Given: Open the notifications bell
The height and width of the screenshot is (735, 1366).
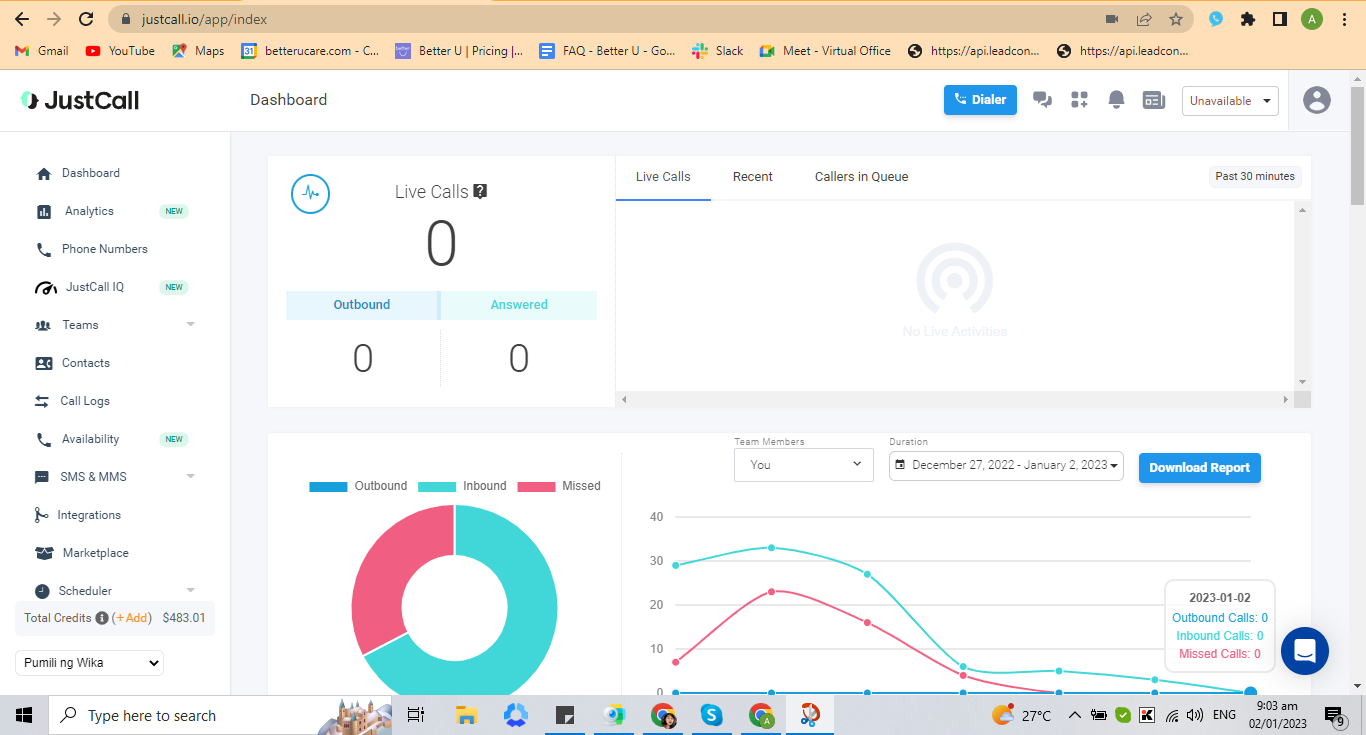Looking at the screenshot, I should pos(1116,100).
